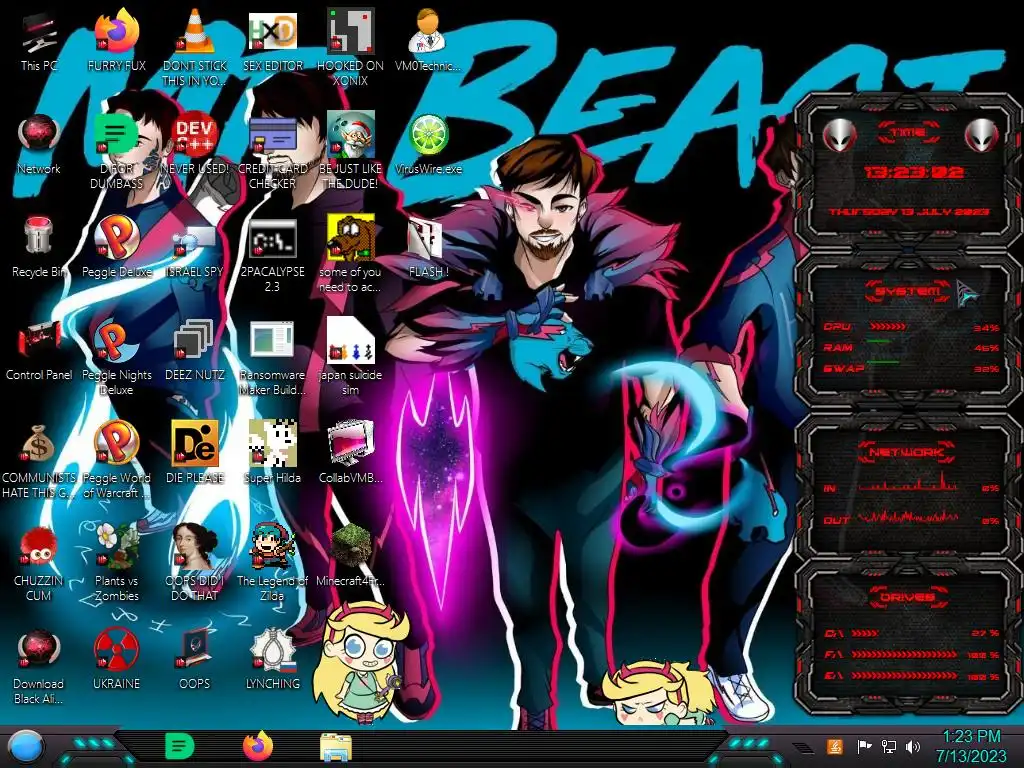The height and width of the screenshot is (768, 1024).
Task: Click the network connection tray icon
Action: [x=888, y=746]
